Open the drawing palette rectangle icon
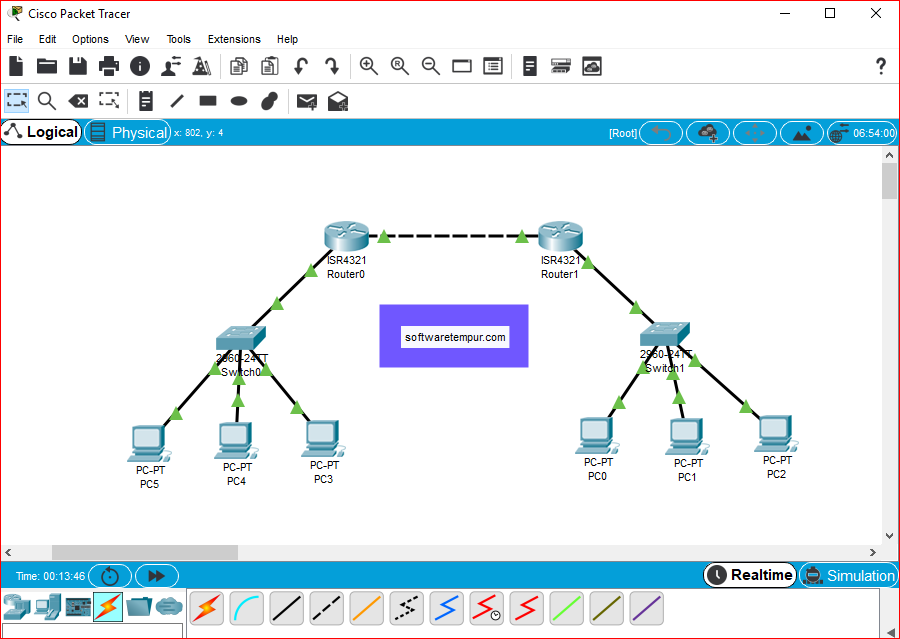This screenshot has height=639, width=900. click(461, 66)
